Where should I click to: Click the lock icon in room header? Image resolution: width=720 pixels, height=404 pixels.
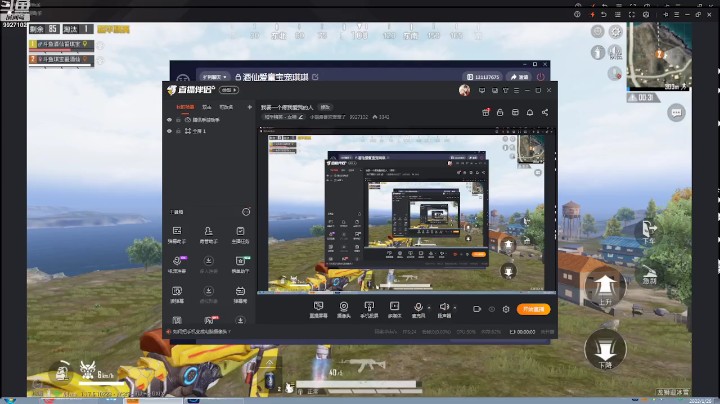(500, 112)
